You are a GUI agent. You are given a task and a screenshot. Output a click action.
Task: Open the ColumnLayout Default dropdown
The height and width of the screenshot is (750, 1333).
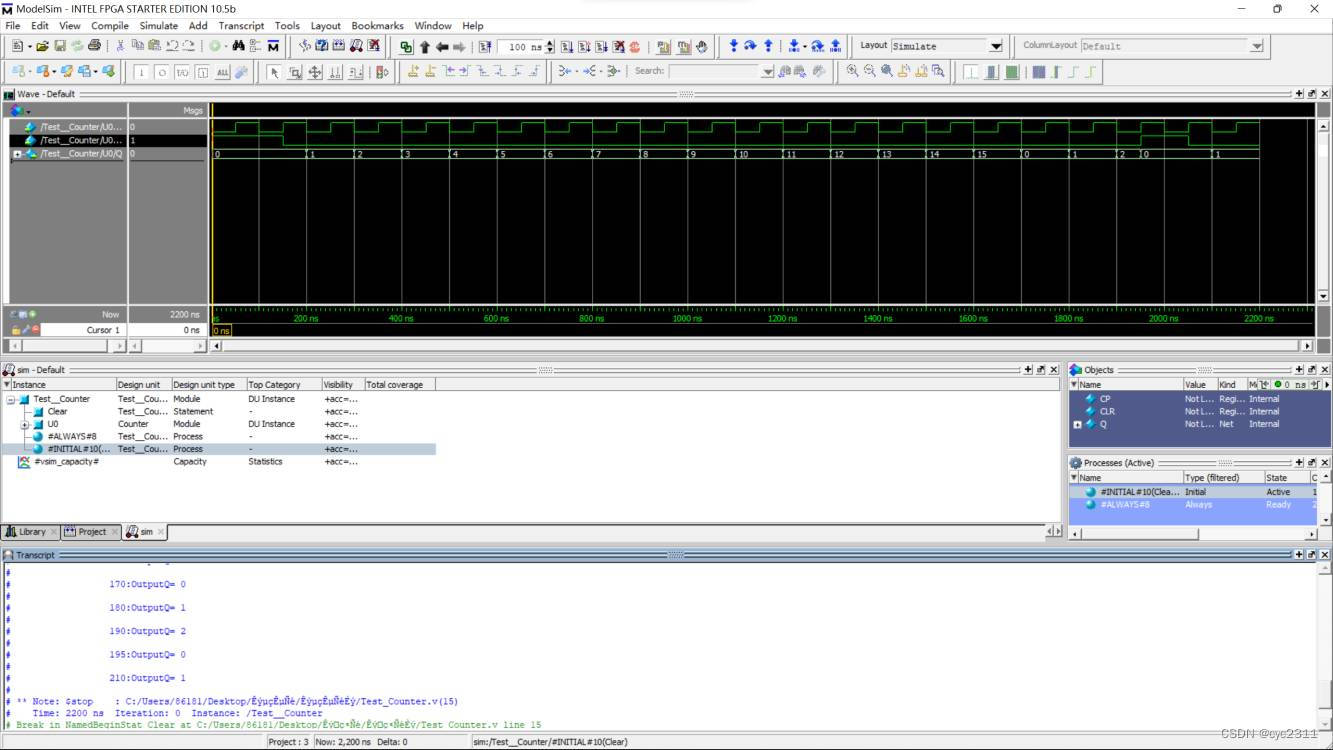pos(1256,46)
